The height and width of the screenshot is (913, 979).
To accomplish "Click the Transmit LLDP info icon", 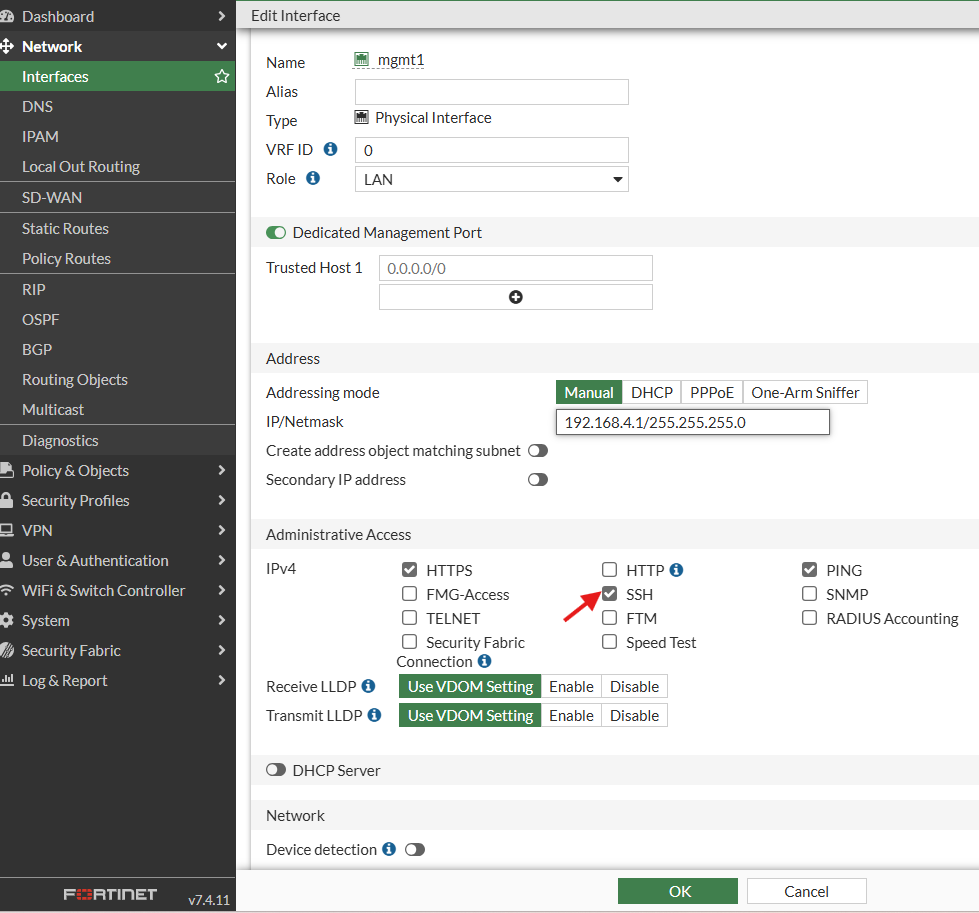I will [375, 714].
